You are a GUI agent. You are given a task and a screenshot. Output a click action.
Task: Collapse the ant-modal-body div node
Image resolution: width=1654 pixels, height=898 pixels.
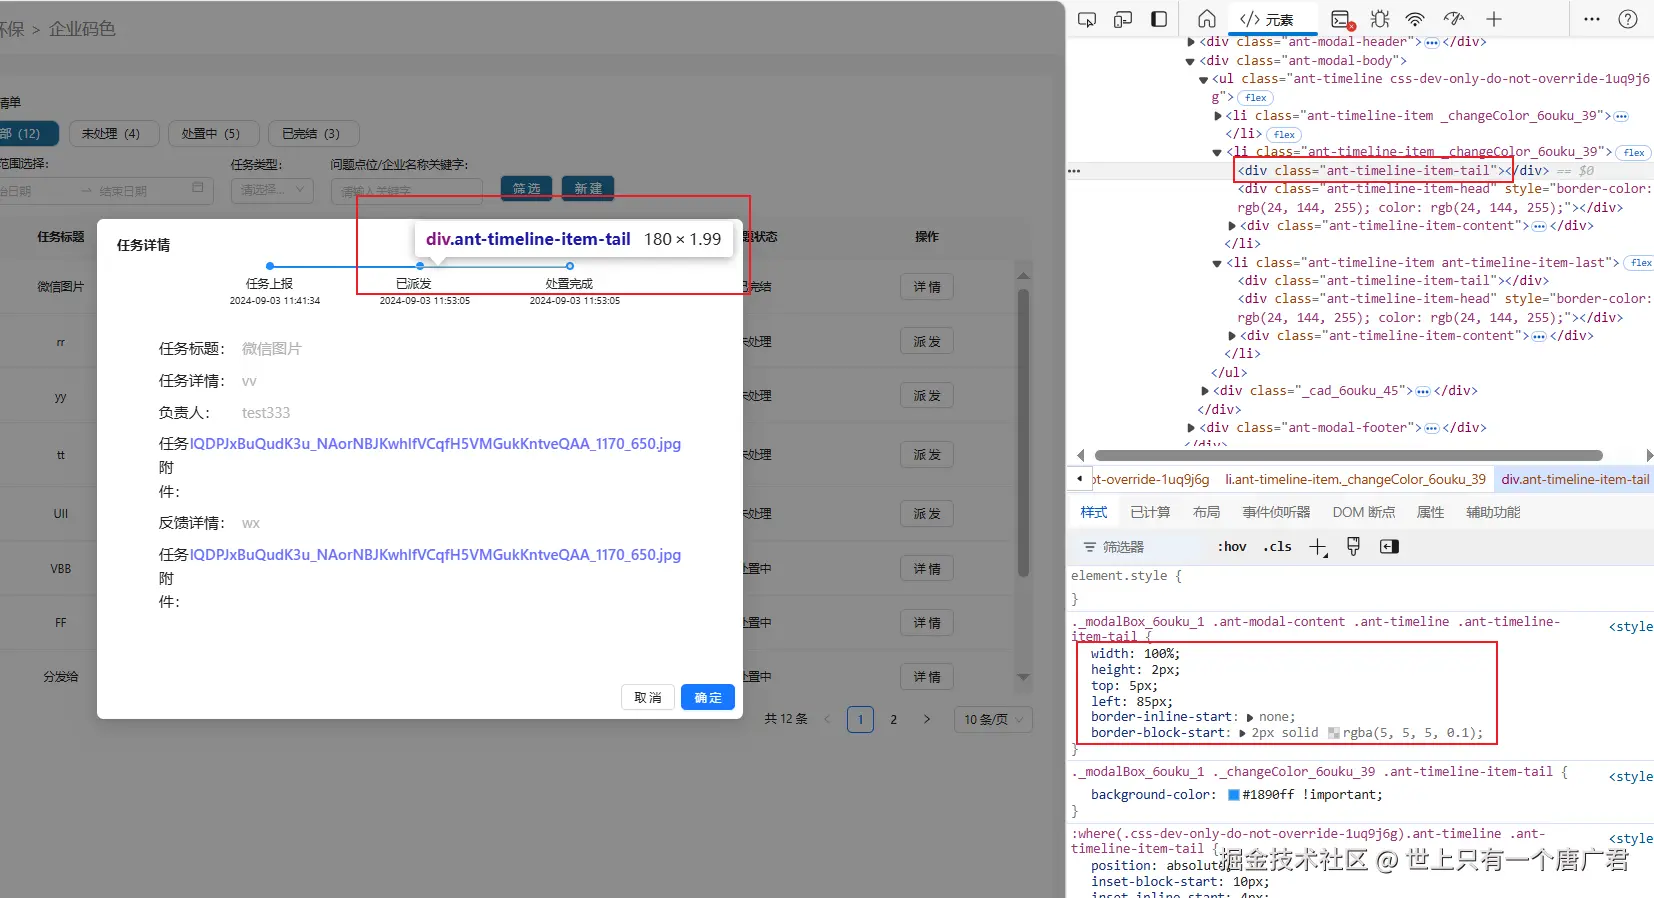coord(1190,61)
